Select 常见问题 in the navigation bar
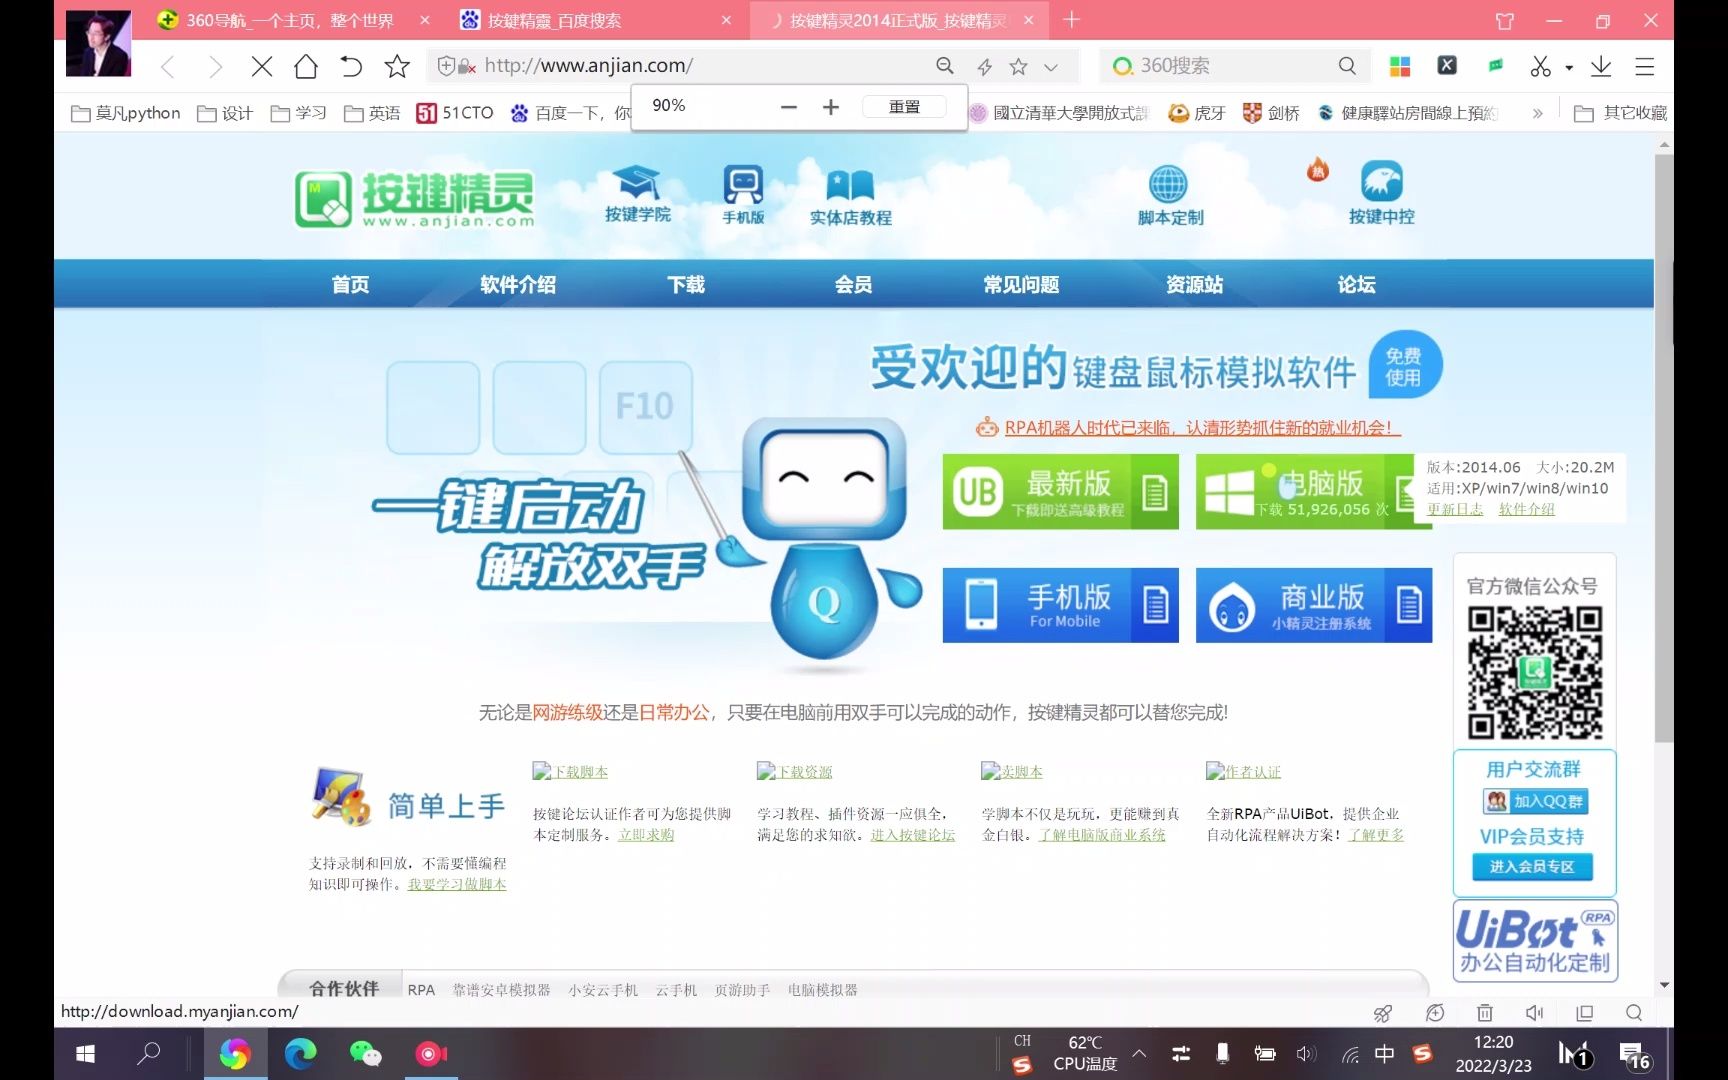1728x1080 pixels. (x=1021, y=285)
